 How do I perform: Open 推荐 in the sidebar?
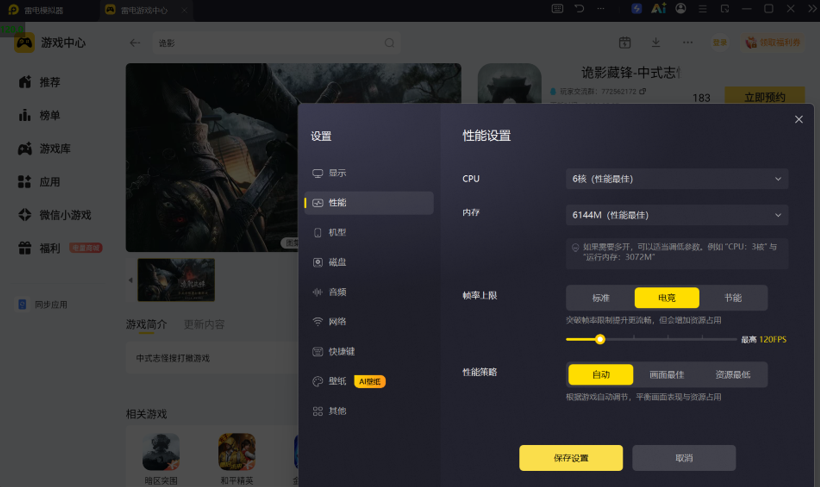39,82
